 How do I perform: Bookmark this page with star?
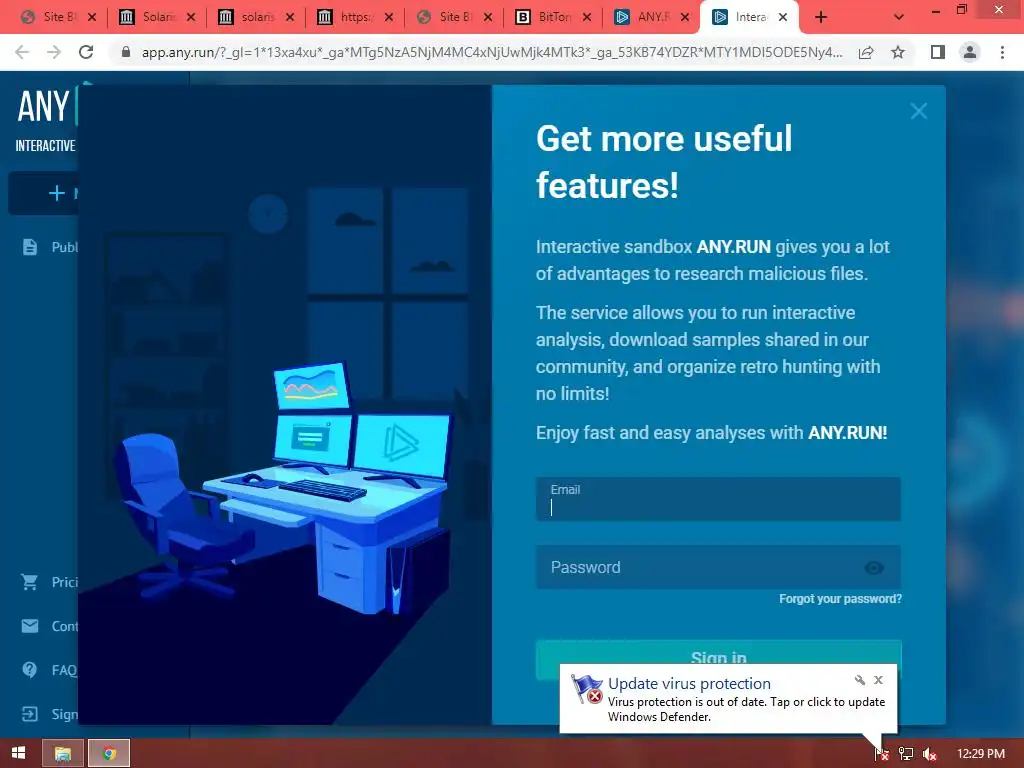click(898, 52)
